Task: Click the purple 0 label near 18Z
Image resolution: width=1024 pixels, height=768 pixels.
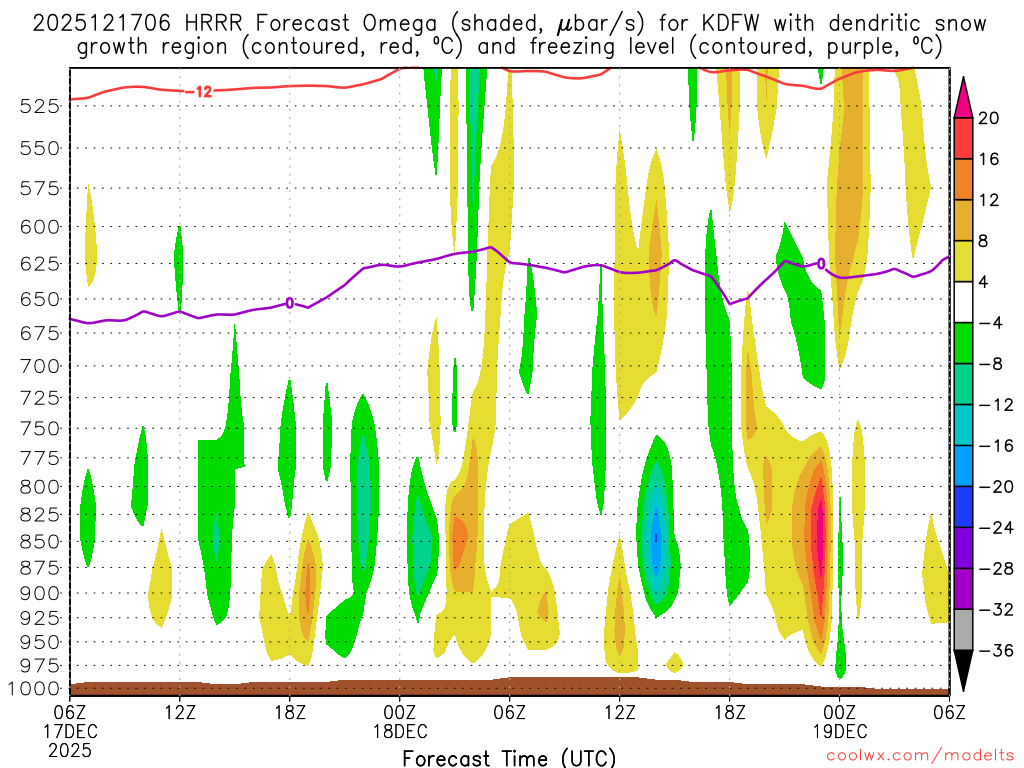Action: pyautogui.click(x=289, y=303)
